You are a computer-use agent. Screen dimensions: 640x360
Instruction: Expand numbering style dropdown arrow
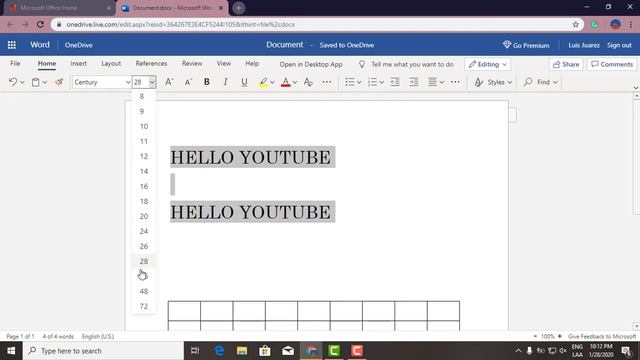381,82
